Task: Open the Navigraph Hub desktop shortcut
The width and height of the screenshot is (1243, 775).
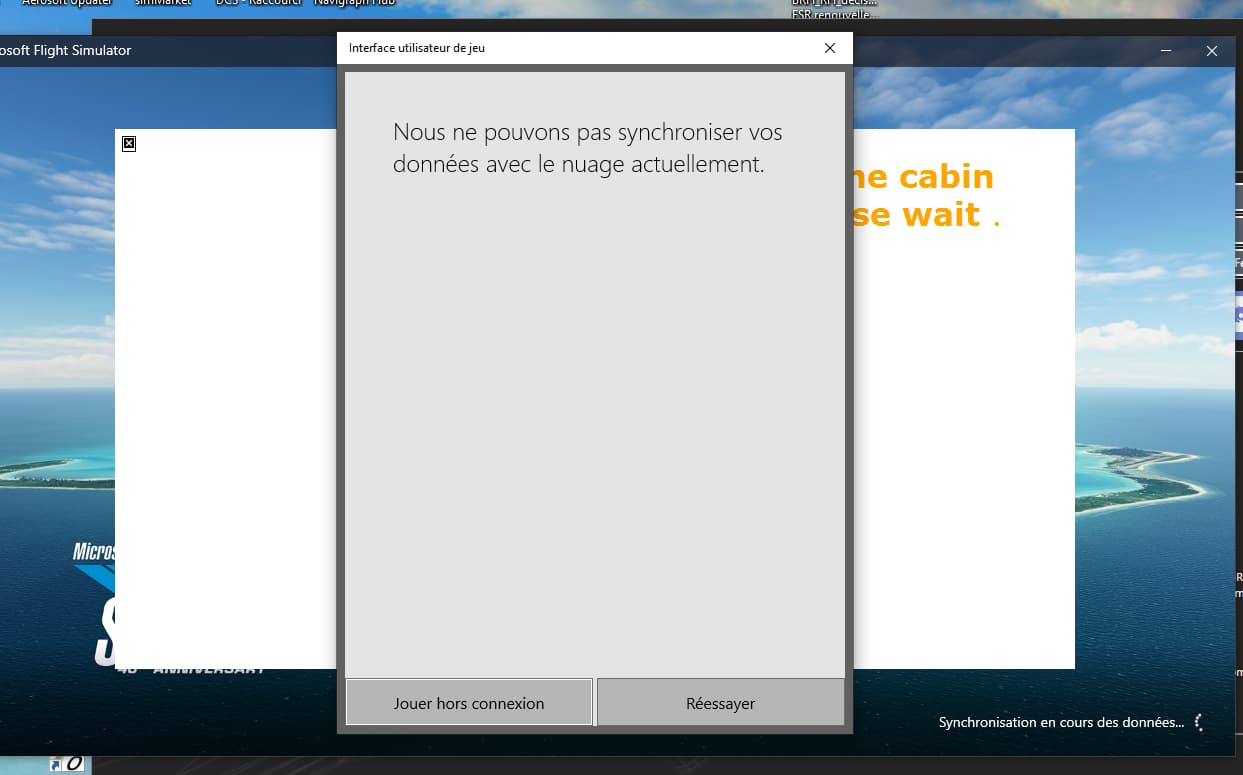Action: 354,3
